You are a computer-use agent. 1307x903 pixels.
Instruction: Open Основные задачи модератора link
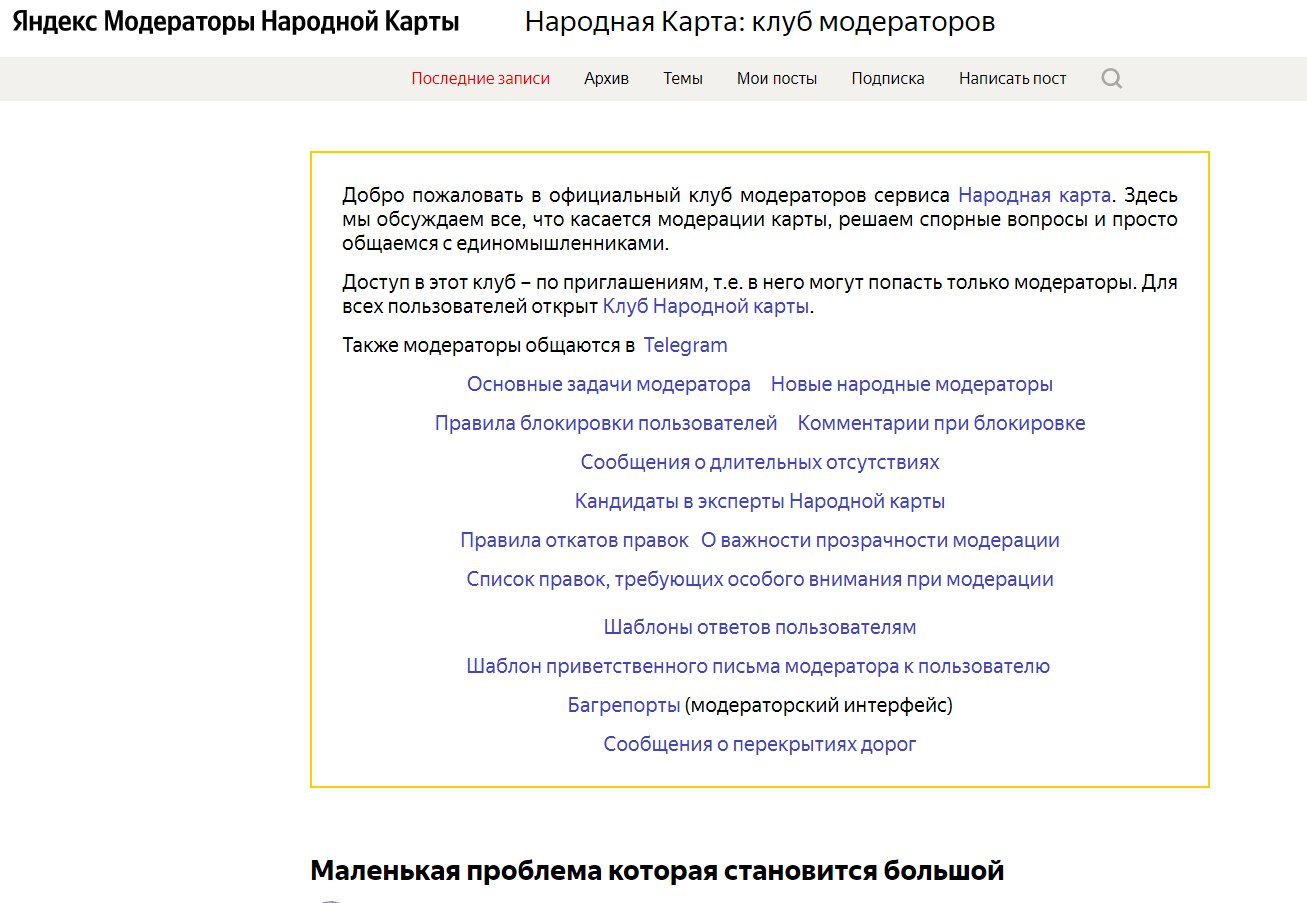pyautogui.click(x=608, y=384)
